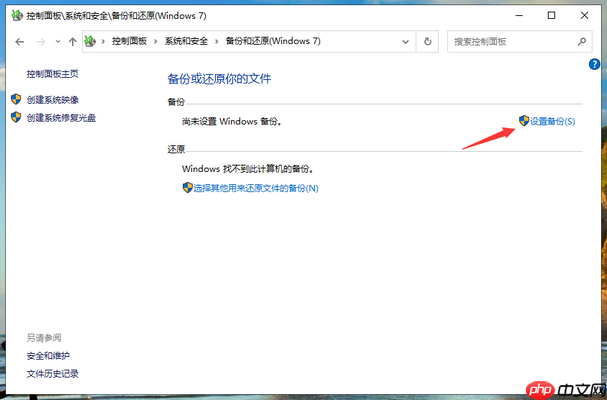This screenshot has width=607, height=400.
Task: Open 文件历史记录 link
Action: point(52,374)
